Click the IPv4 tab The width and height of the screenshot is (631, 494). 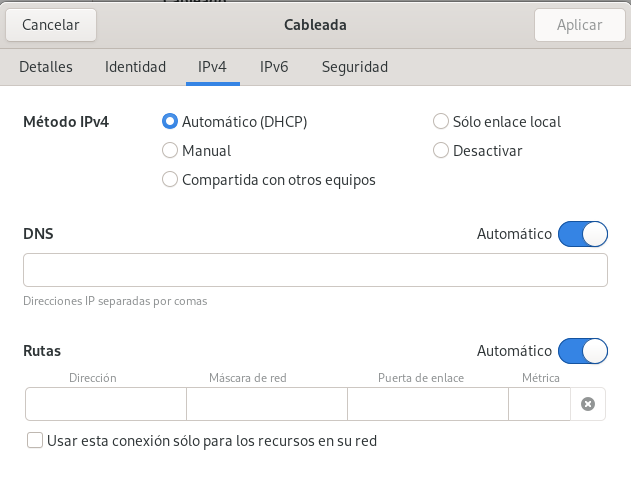click(212, 67)
